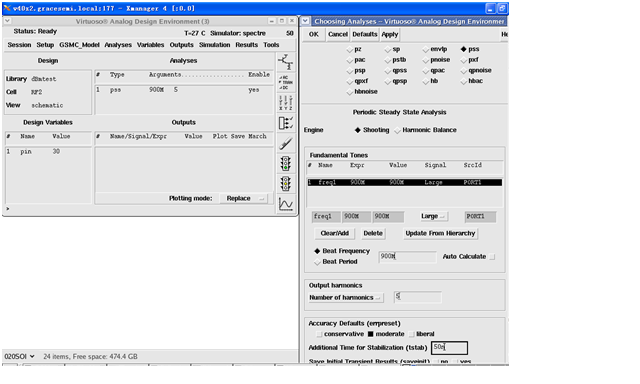Set errpreset to moderate
This screenshot has width=640, height=384.
pyautogui.click(x=370, y=334)
